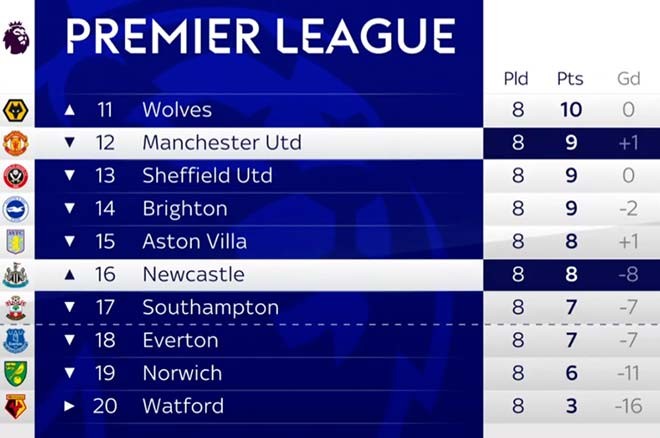Click the Brighton club badge
Viewport: 660px width, 438px height.
point(16,209)
